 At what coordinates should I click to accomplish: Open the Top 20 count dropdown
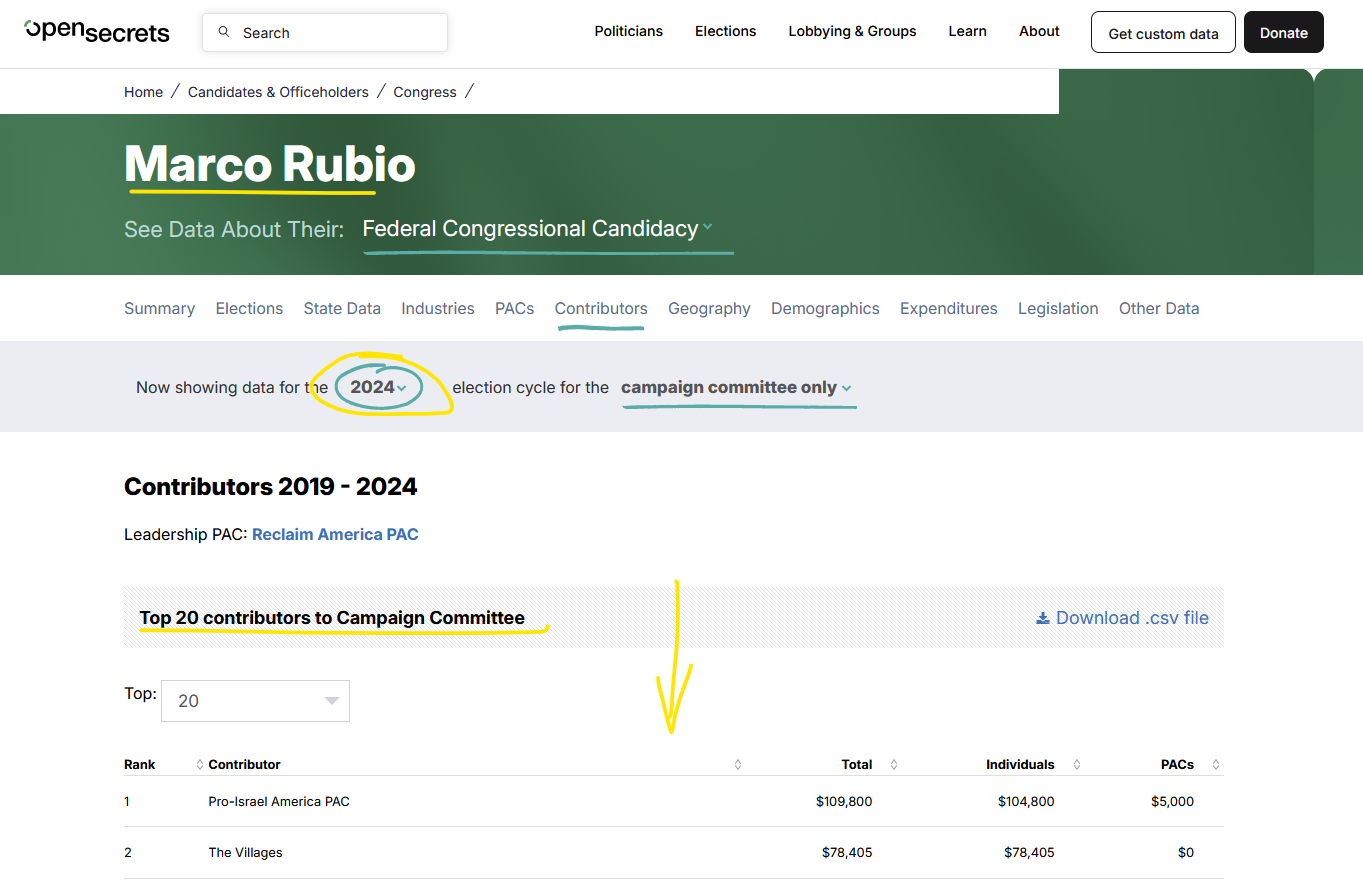(255, 701)
